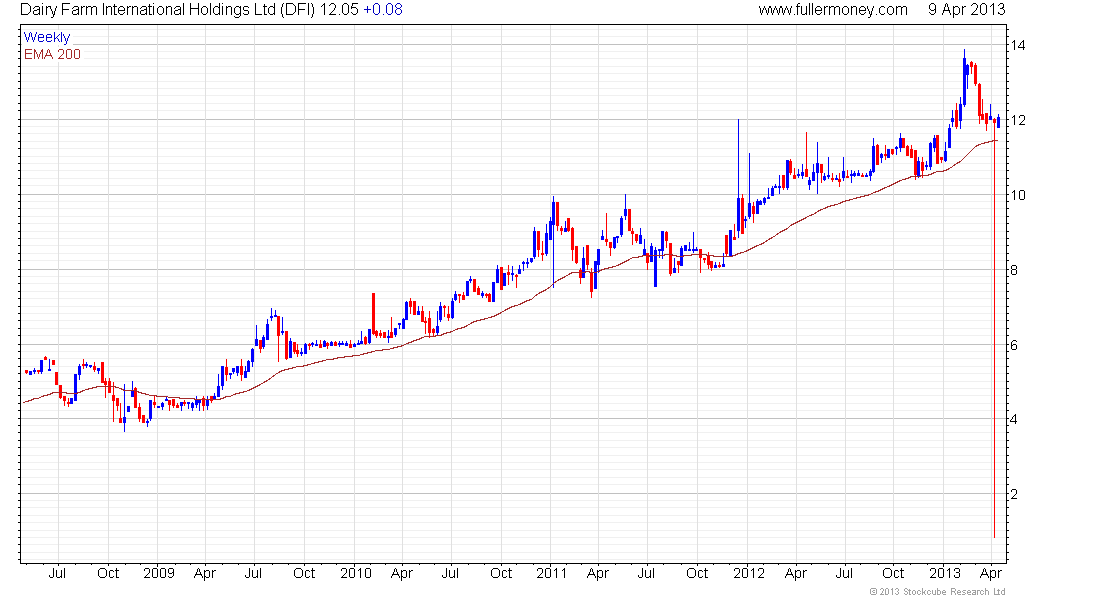Click the x-axis label '2012'
Image resolution: width=1100 pixels, height=600 pixels.
click(x=749, y=573)
